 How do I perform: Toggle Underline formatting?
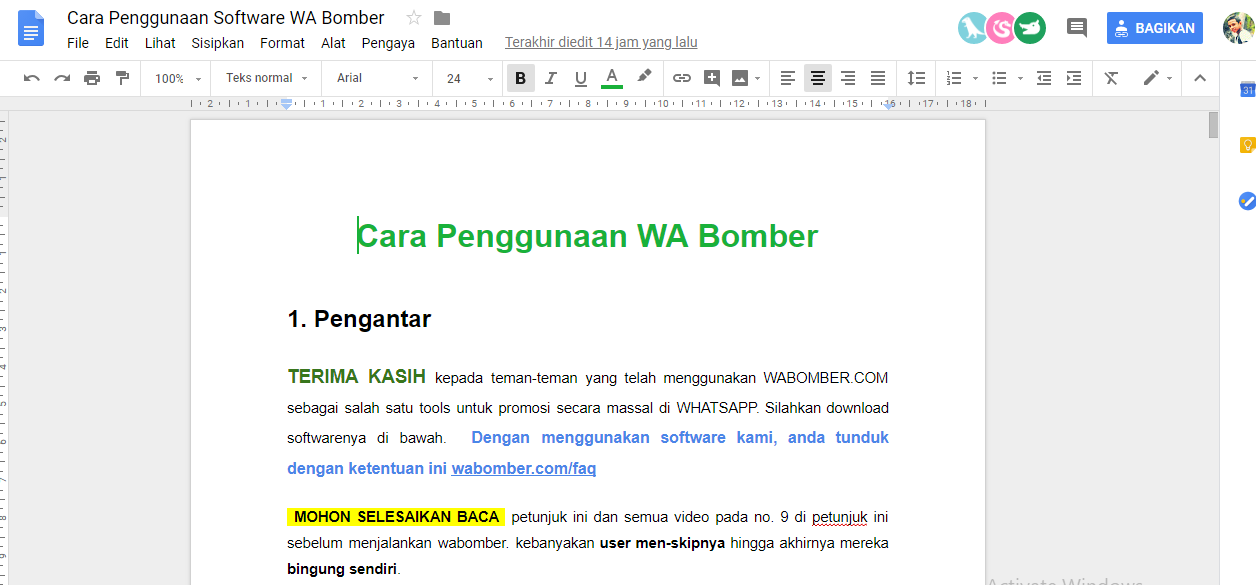[x=581, y=78]
